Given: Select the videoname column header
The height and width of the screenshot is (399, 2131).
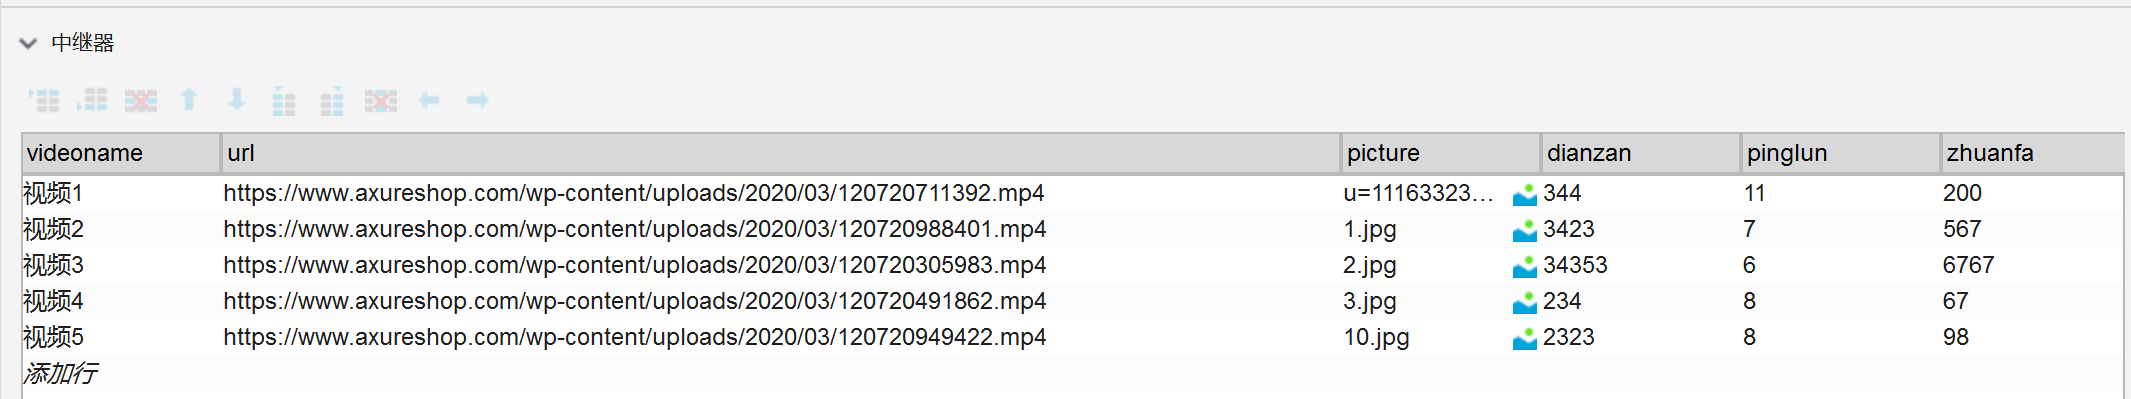Looking at the screenshot, I should click(x=121, y=153).
